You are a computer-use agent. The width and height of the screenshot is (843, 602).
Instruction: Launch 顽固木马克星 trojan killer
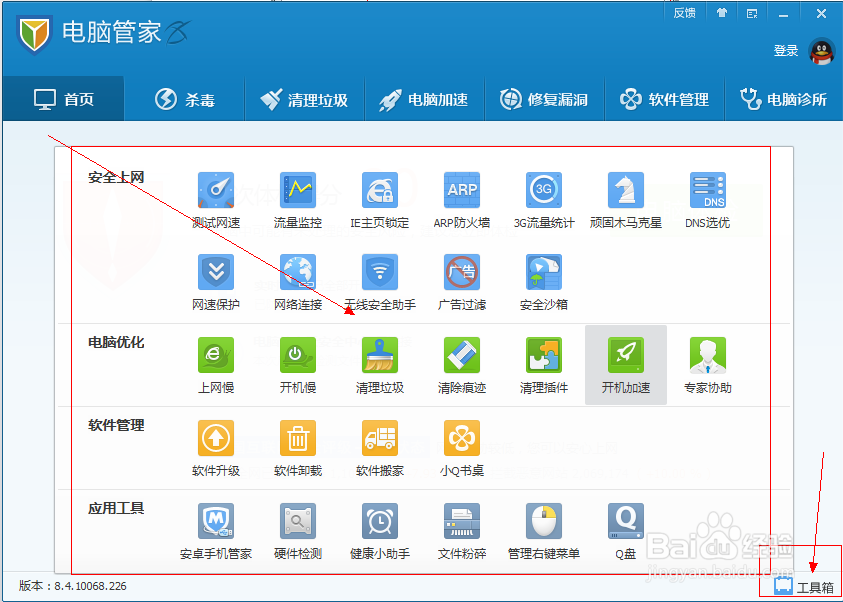[626, 200]
